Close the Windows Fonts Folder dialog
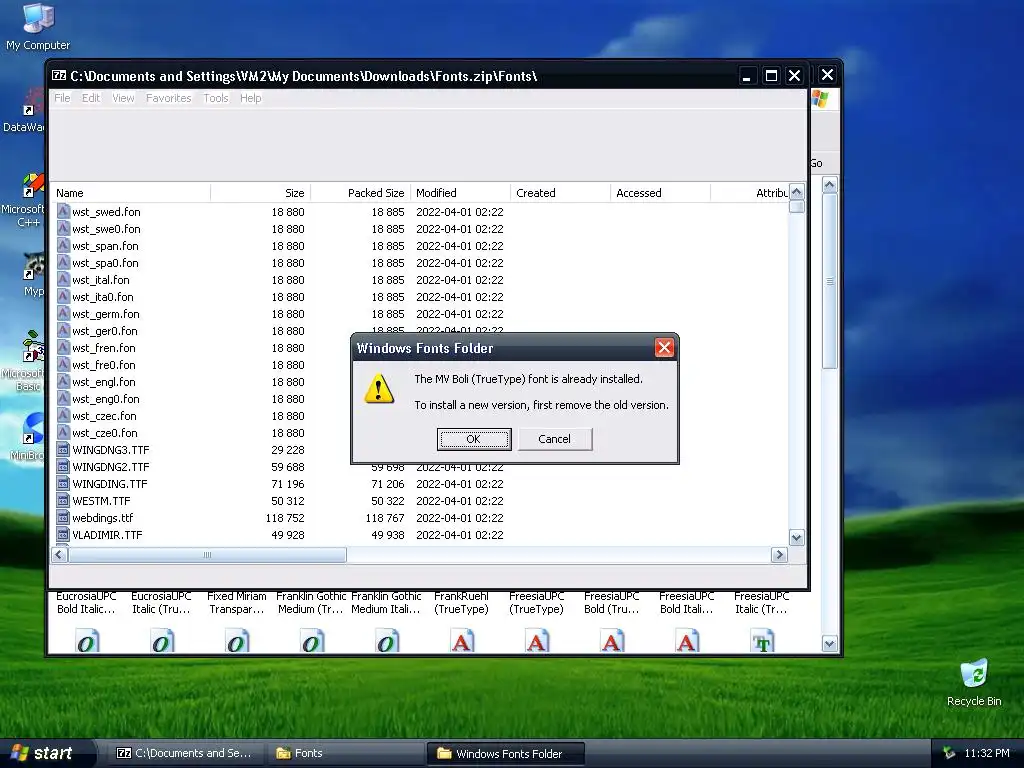The height and width of the screenshot is (768, 1024). click(x=664, y=347)
